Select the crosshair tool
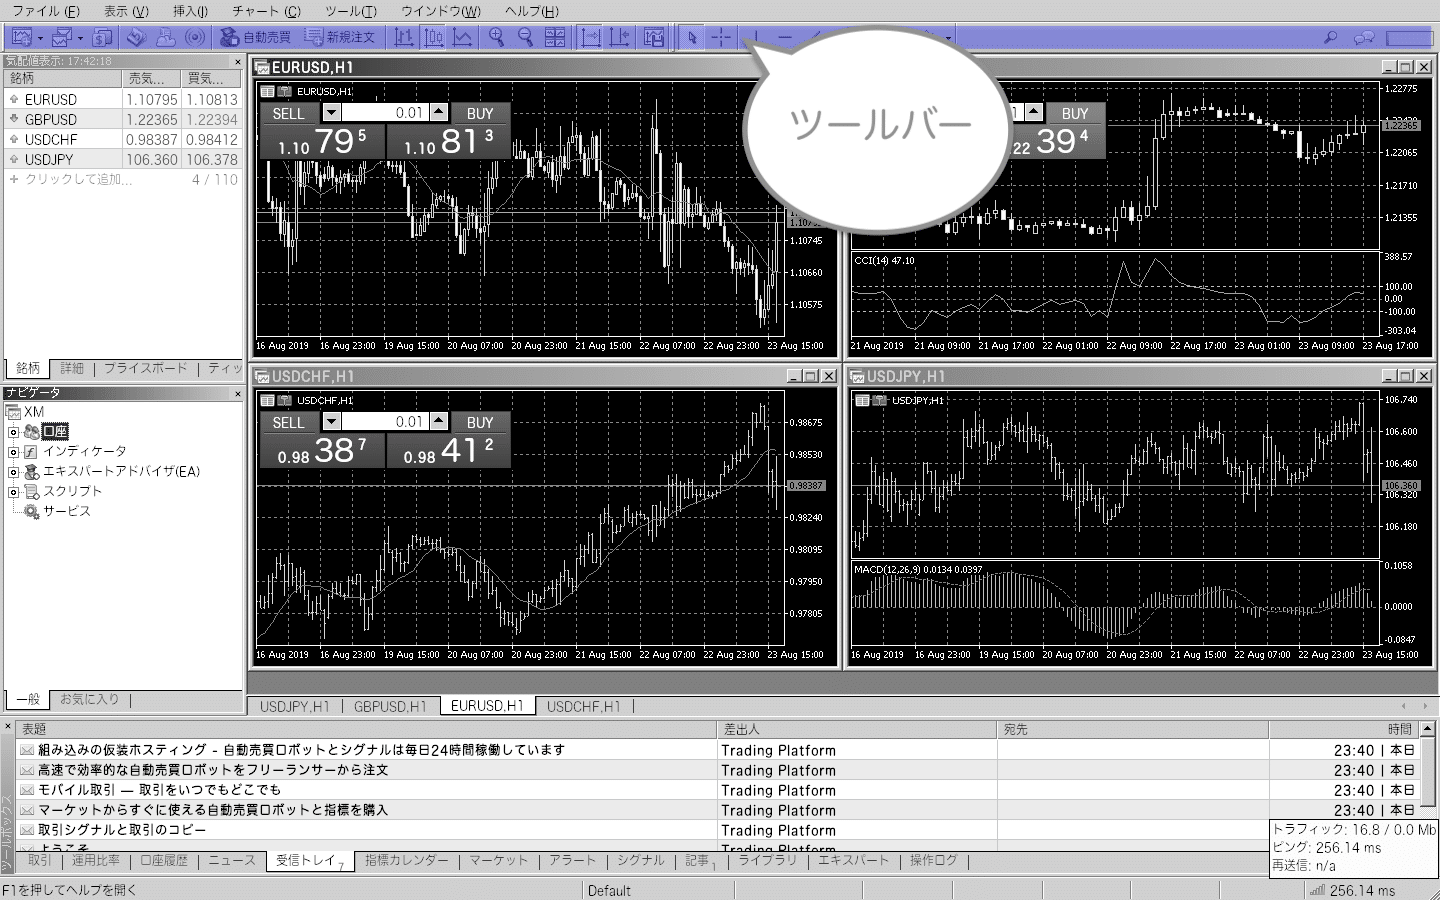 721,37
